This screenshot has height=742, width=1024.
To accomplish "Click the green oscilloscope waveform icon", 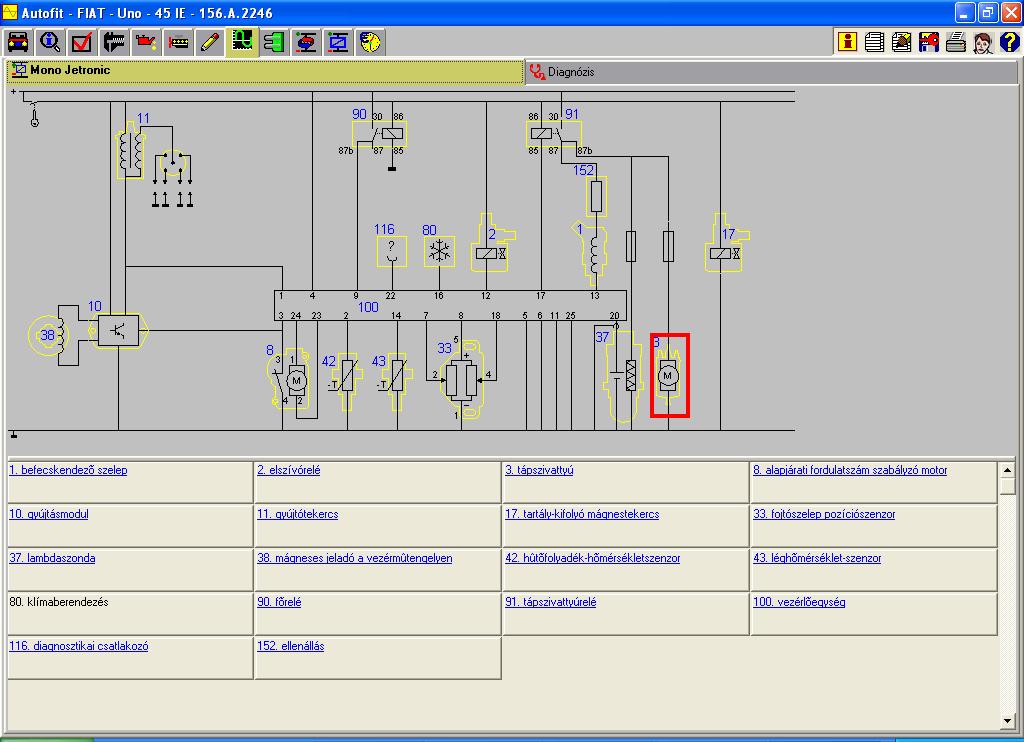I will [242, 42].
